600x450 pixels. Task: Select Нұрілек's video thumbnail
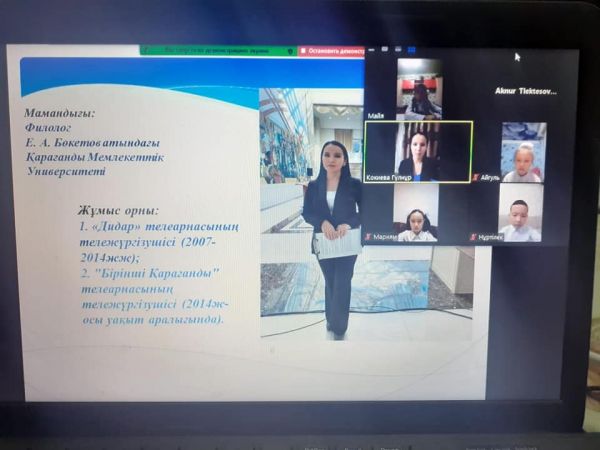(x=522, y=211)
